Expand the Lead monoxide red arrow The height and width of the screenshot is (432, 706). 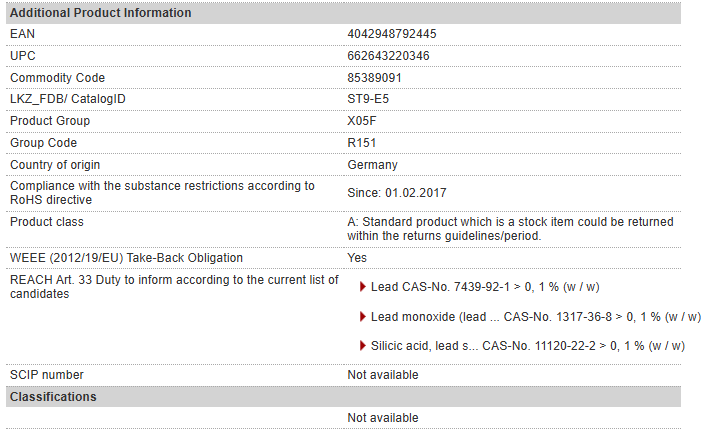(362, 317)
